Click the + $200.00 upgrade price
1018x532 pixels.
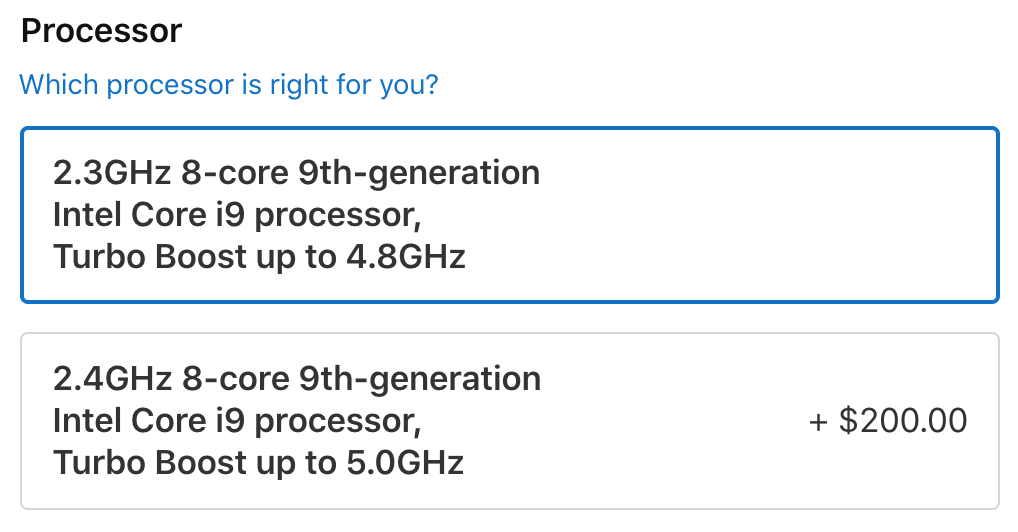(888, 421)
